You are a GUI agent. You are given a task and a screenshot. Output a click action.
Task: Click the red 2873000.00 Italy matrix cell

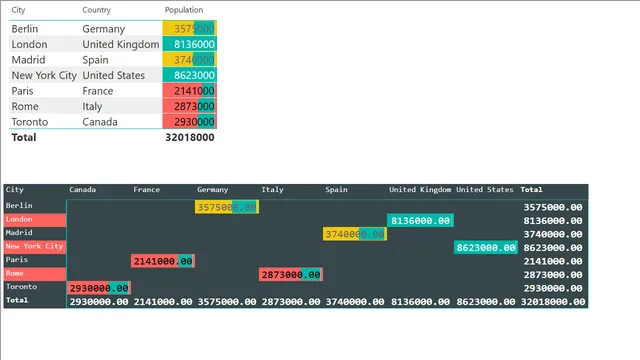291,275
